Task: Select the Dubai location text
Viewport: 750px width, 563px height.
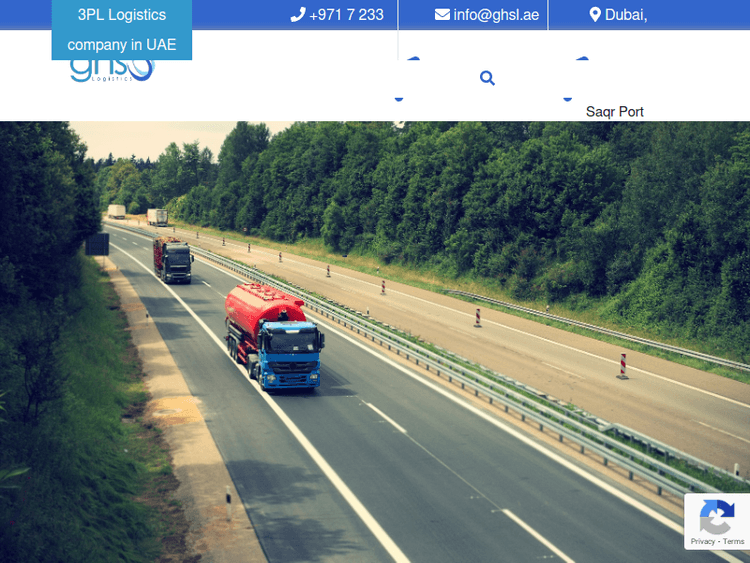Action: click(626, 15)
